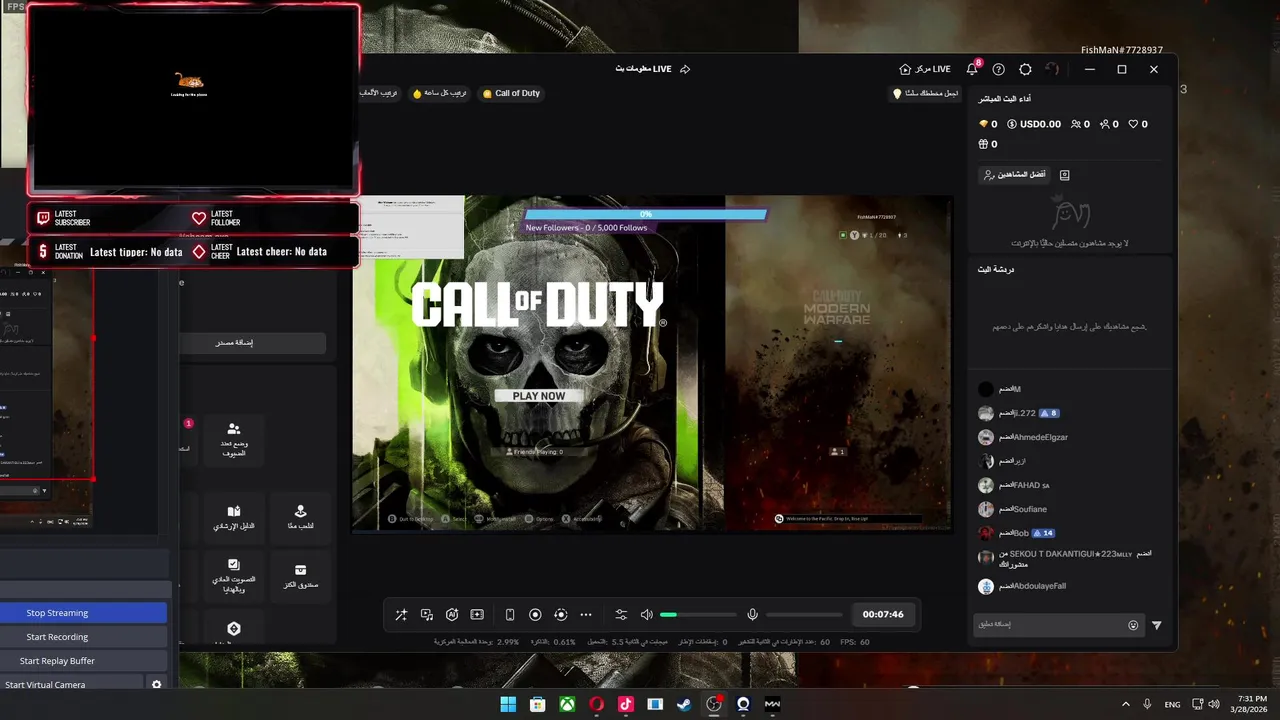Open Xbox app from taskbar

point(567,704)
